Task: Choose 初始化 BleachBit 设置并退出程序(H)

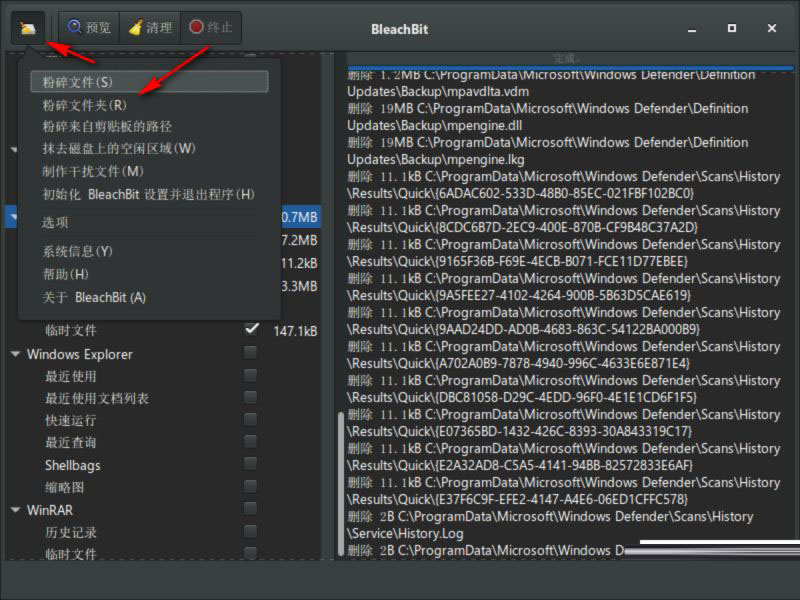Action: (149, 194)
